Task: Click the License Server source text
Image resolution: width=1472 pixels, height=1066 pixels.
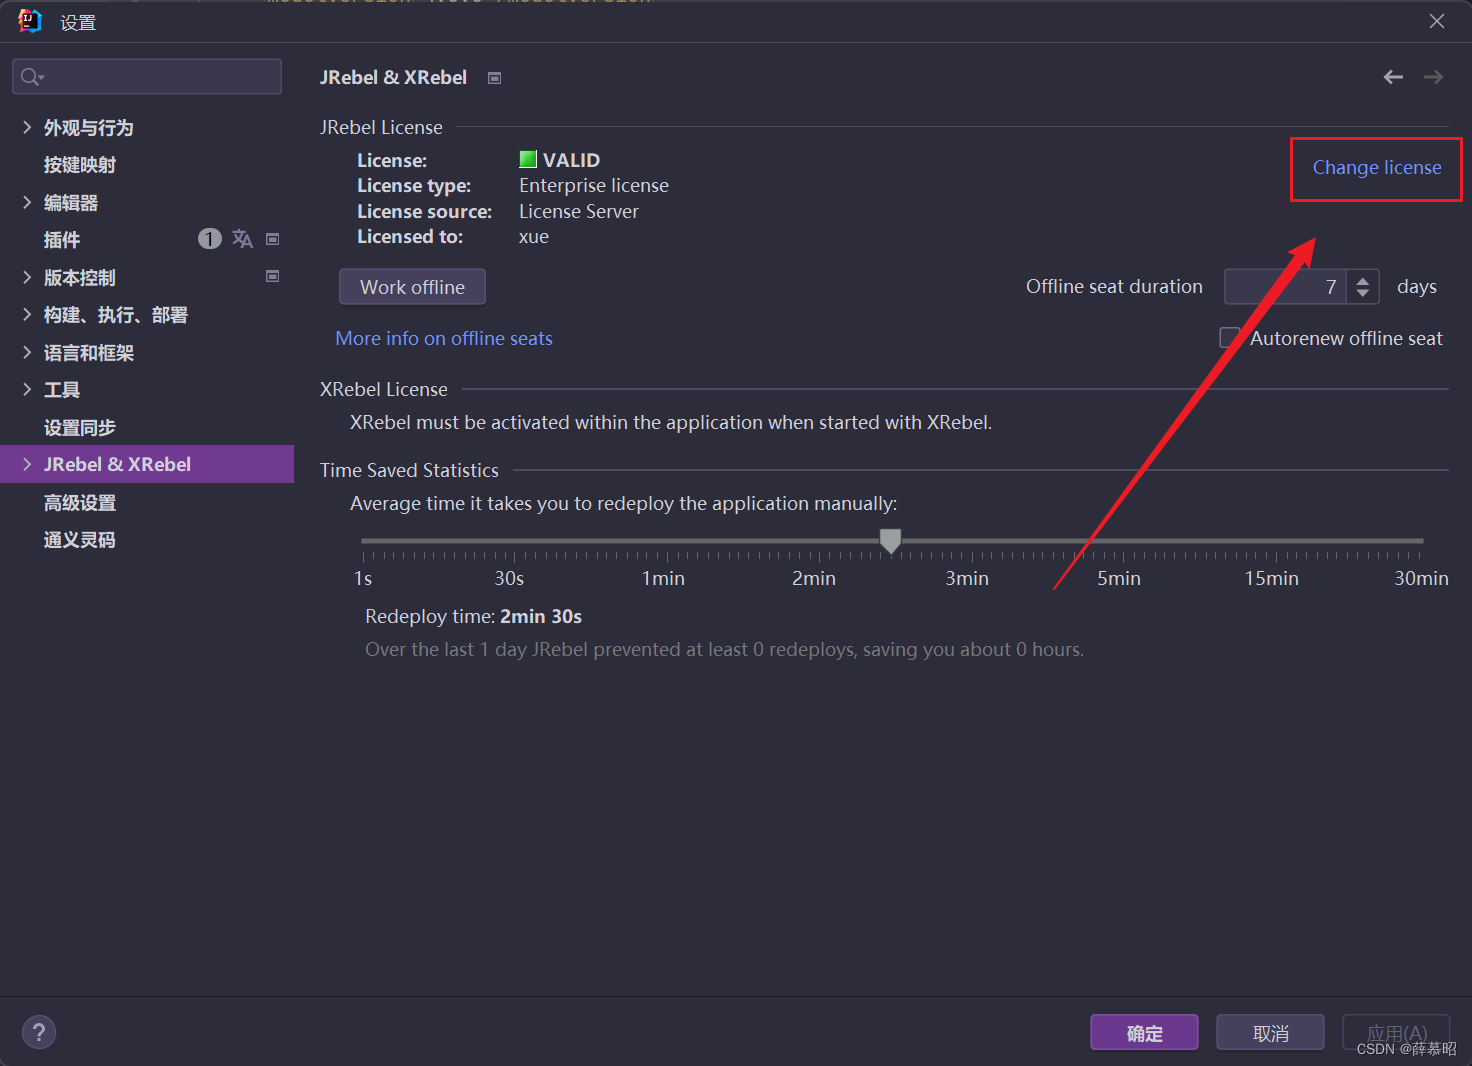Action: tap(579, 211)
